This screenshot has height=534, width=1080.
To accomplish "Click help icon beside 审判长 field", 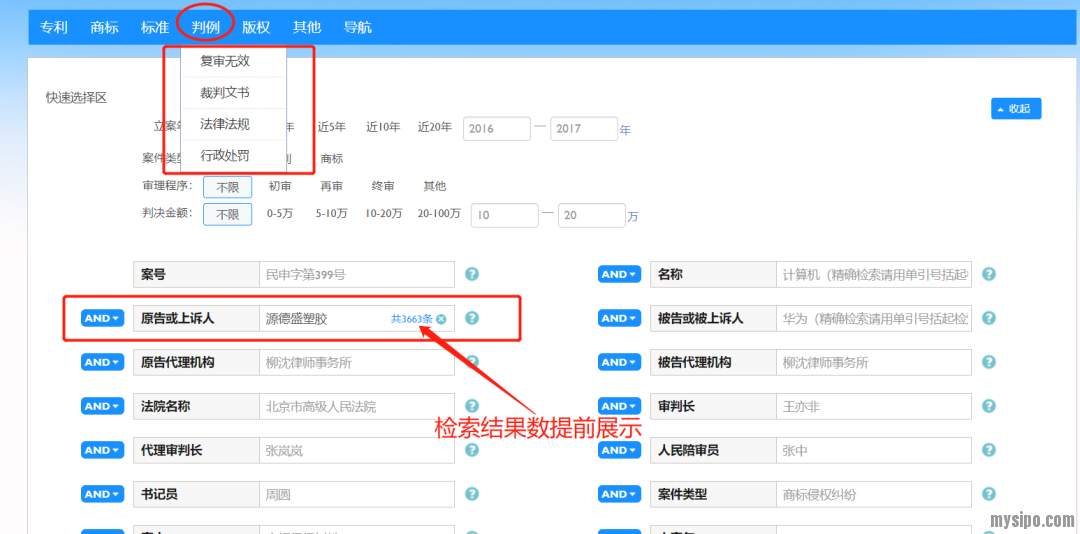I will click(988, 406).
